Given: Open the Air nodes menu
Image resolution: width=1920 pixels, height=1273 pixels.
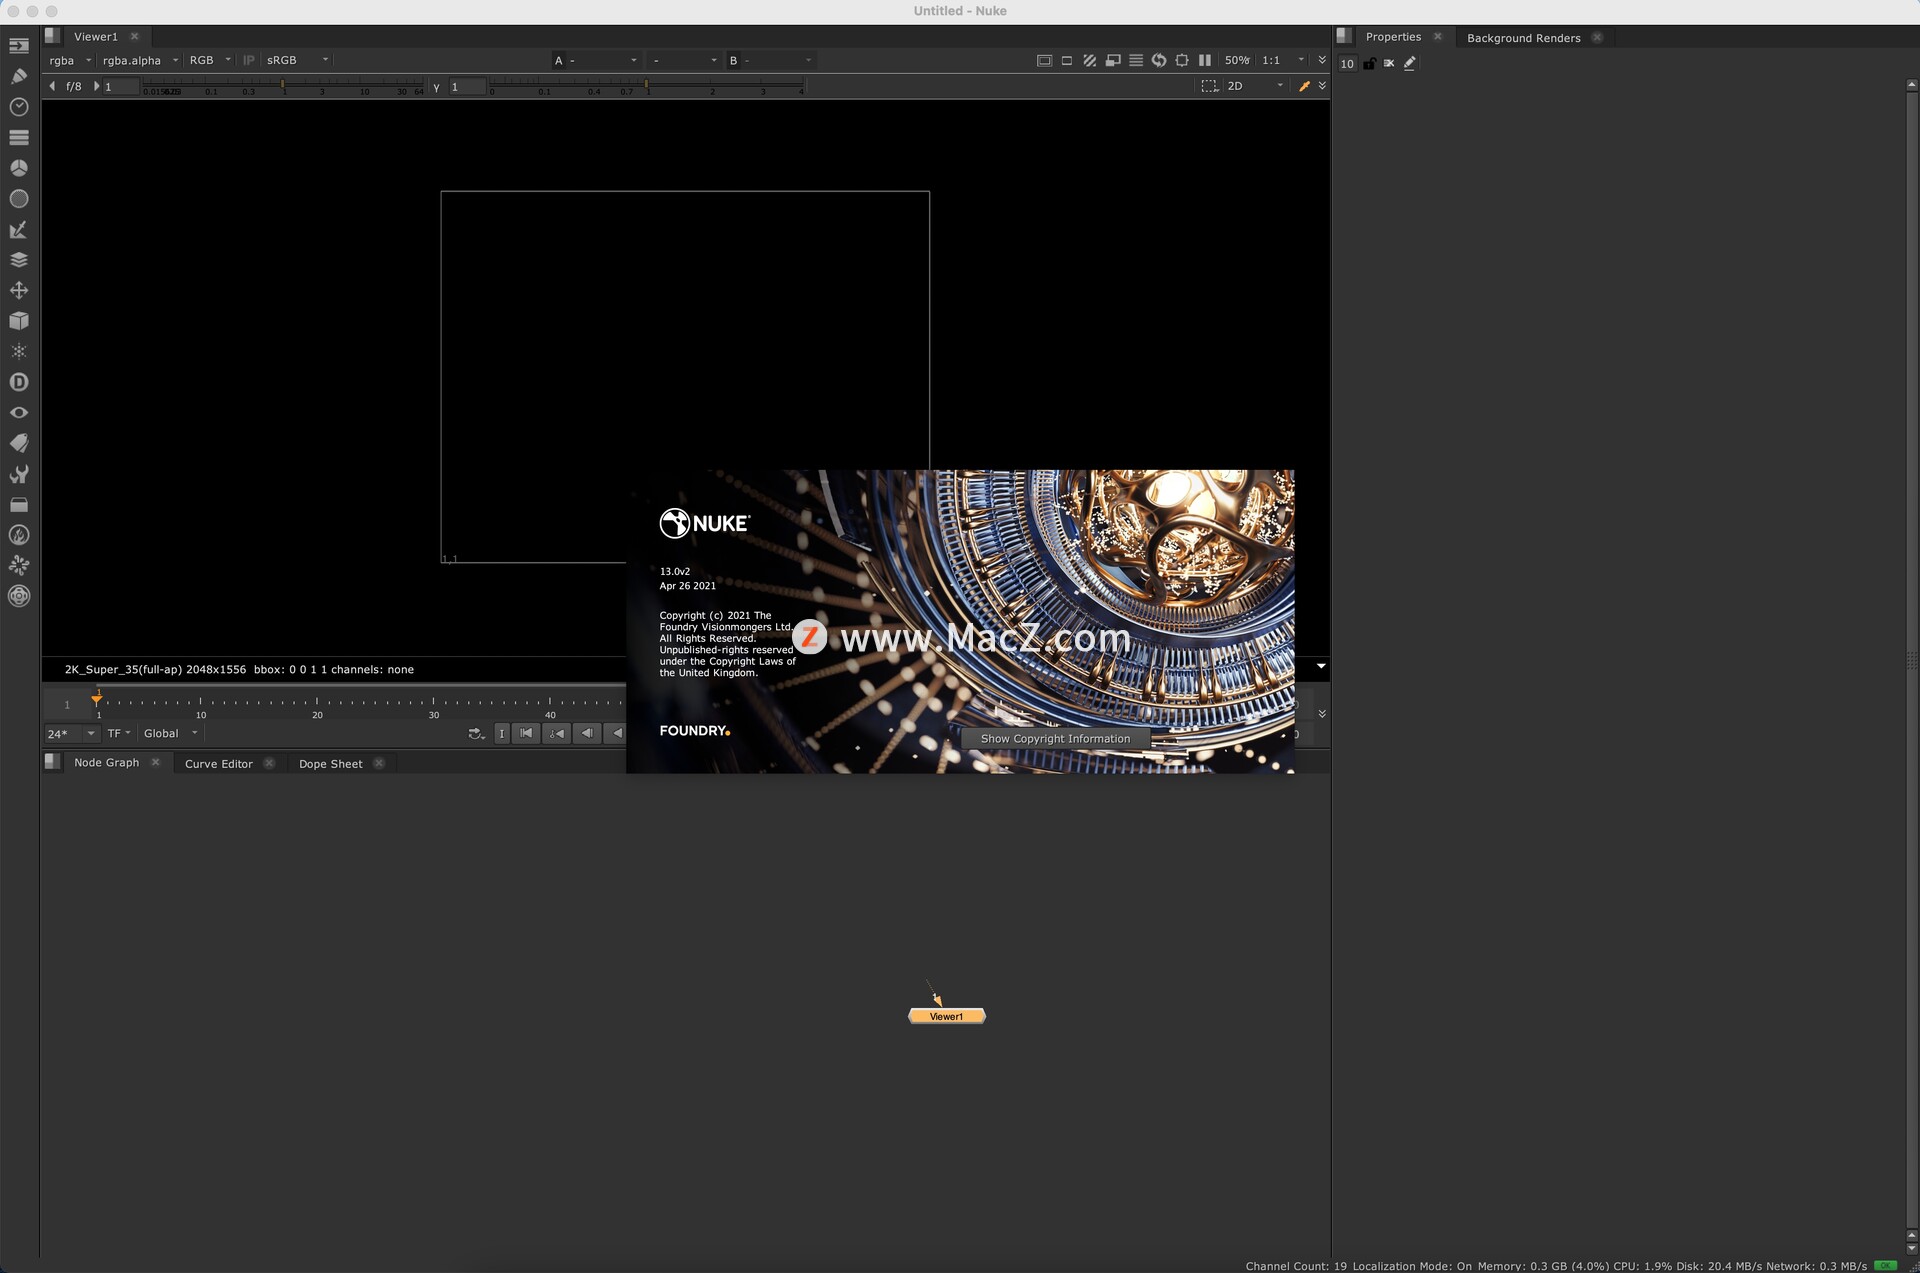Looking at the screenshot, I should [x=19, y=565].
